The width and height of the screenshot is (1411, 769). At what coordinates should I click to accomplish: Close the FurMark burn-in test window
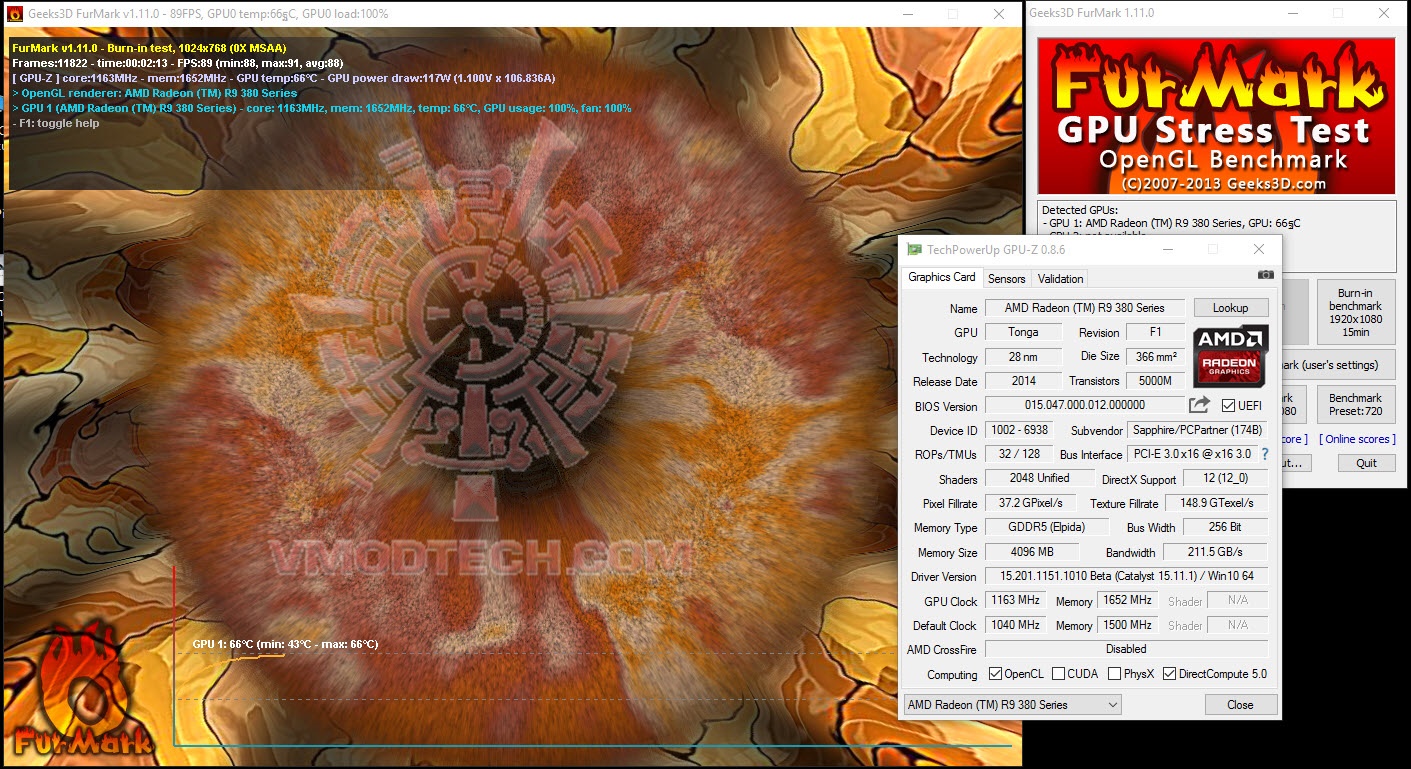pyautogui.click(x=999, y=14)
